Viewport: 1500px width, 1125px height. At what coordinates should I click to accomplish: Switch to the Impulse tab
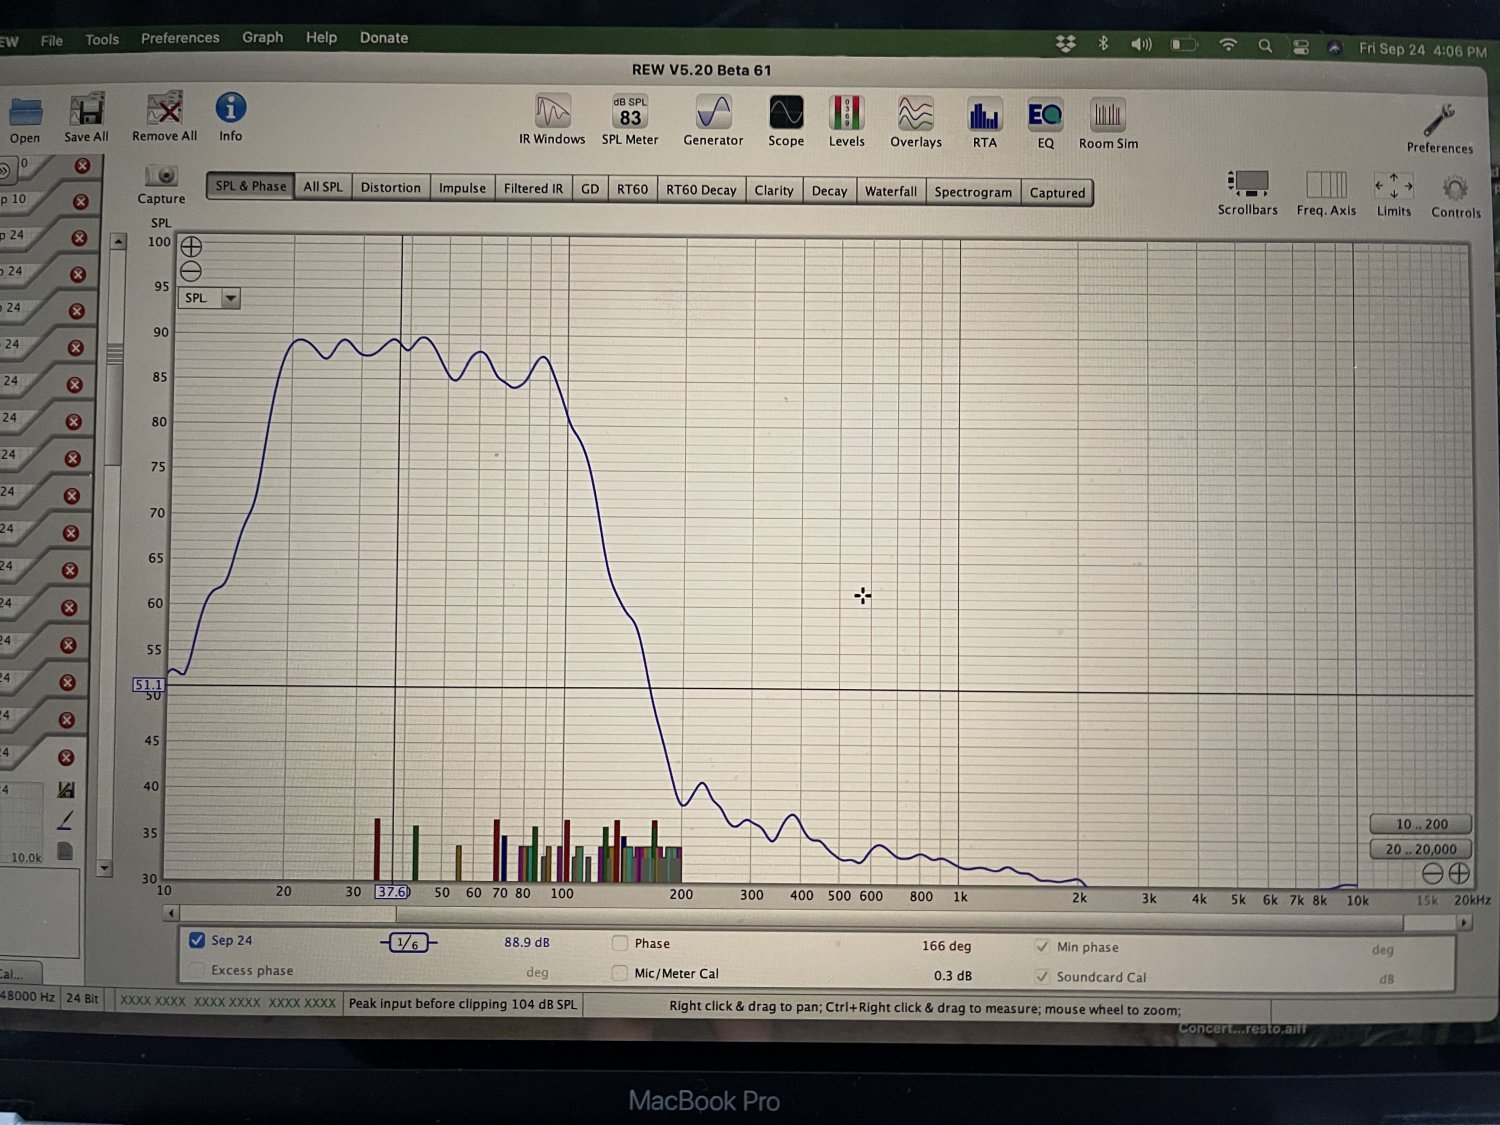462,188
